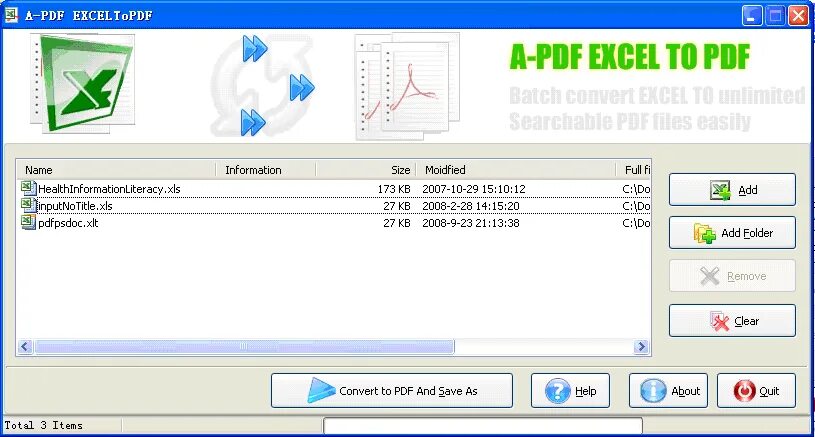815x437 pixels.
Task: Quit the application with Quit button
Action: tap(756, 390)
